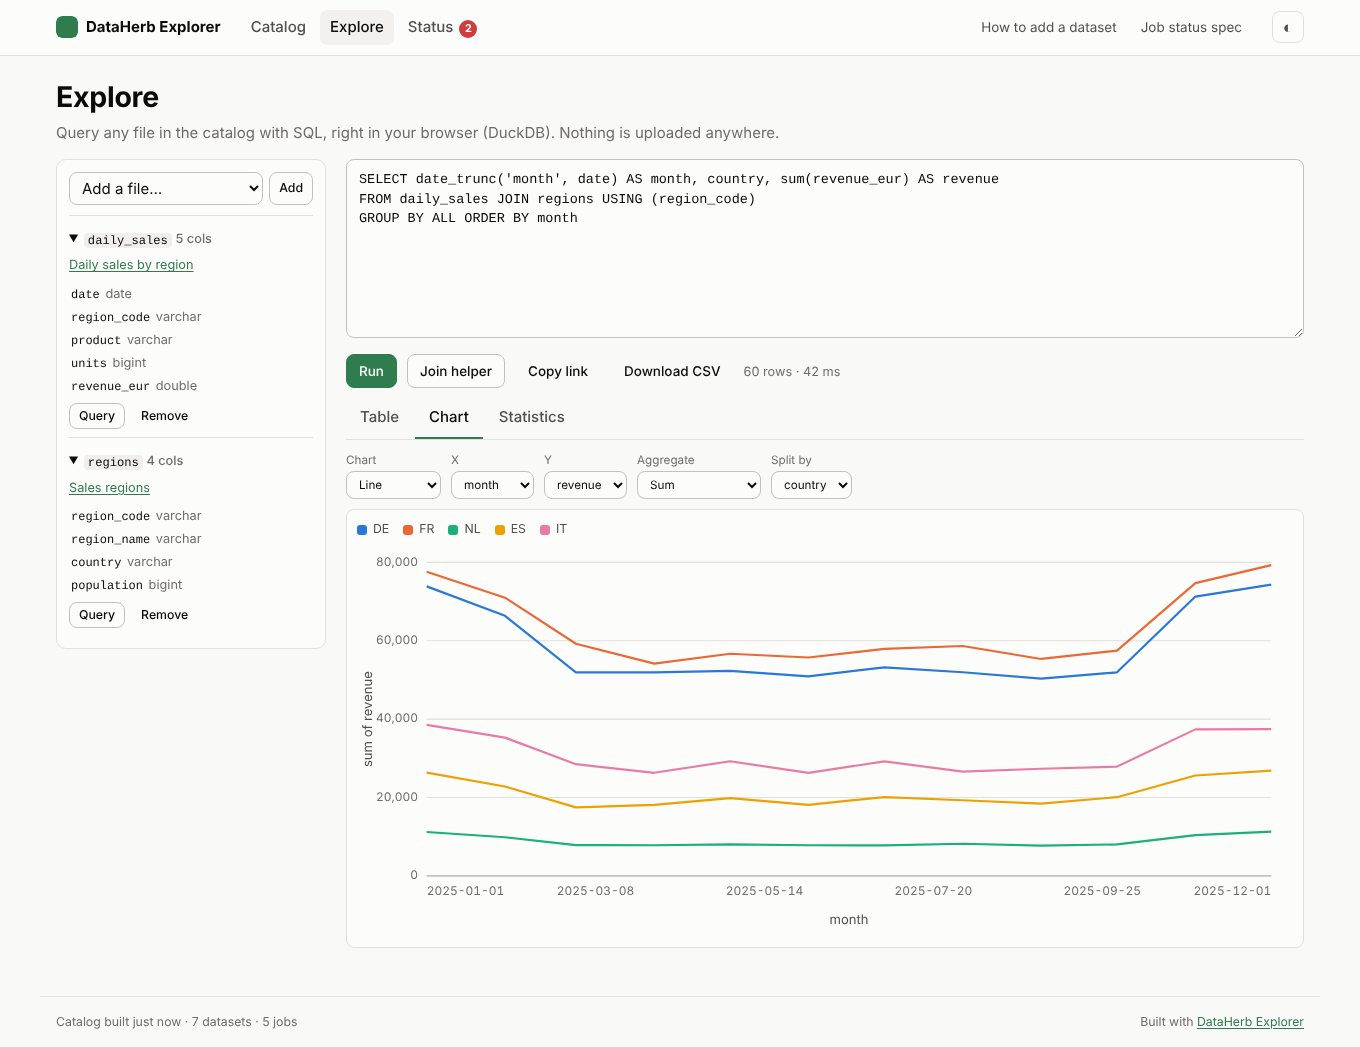Open 'Job status spec' link
The width and height of the screenshot is (1360, 1047).
tap(1191, 28)
